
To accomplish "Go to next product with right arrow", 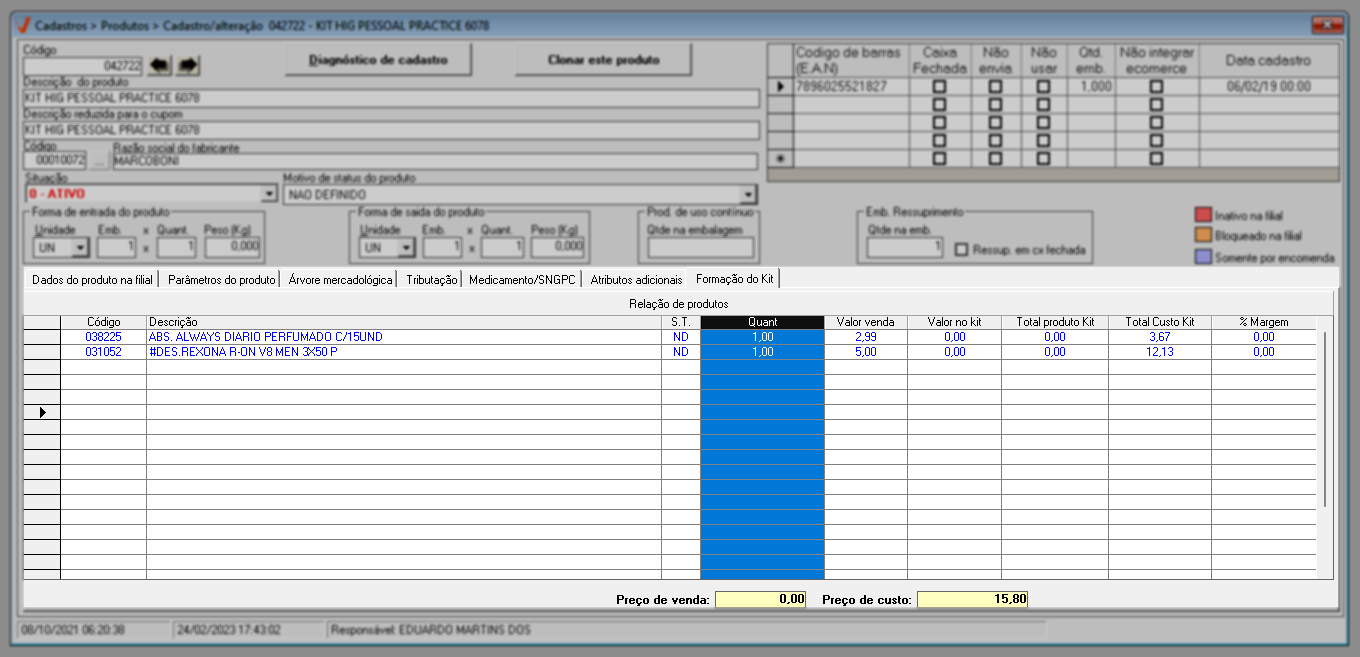I will coord(189,65).
